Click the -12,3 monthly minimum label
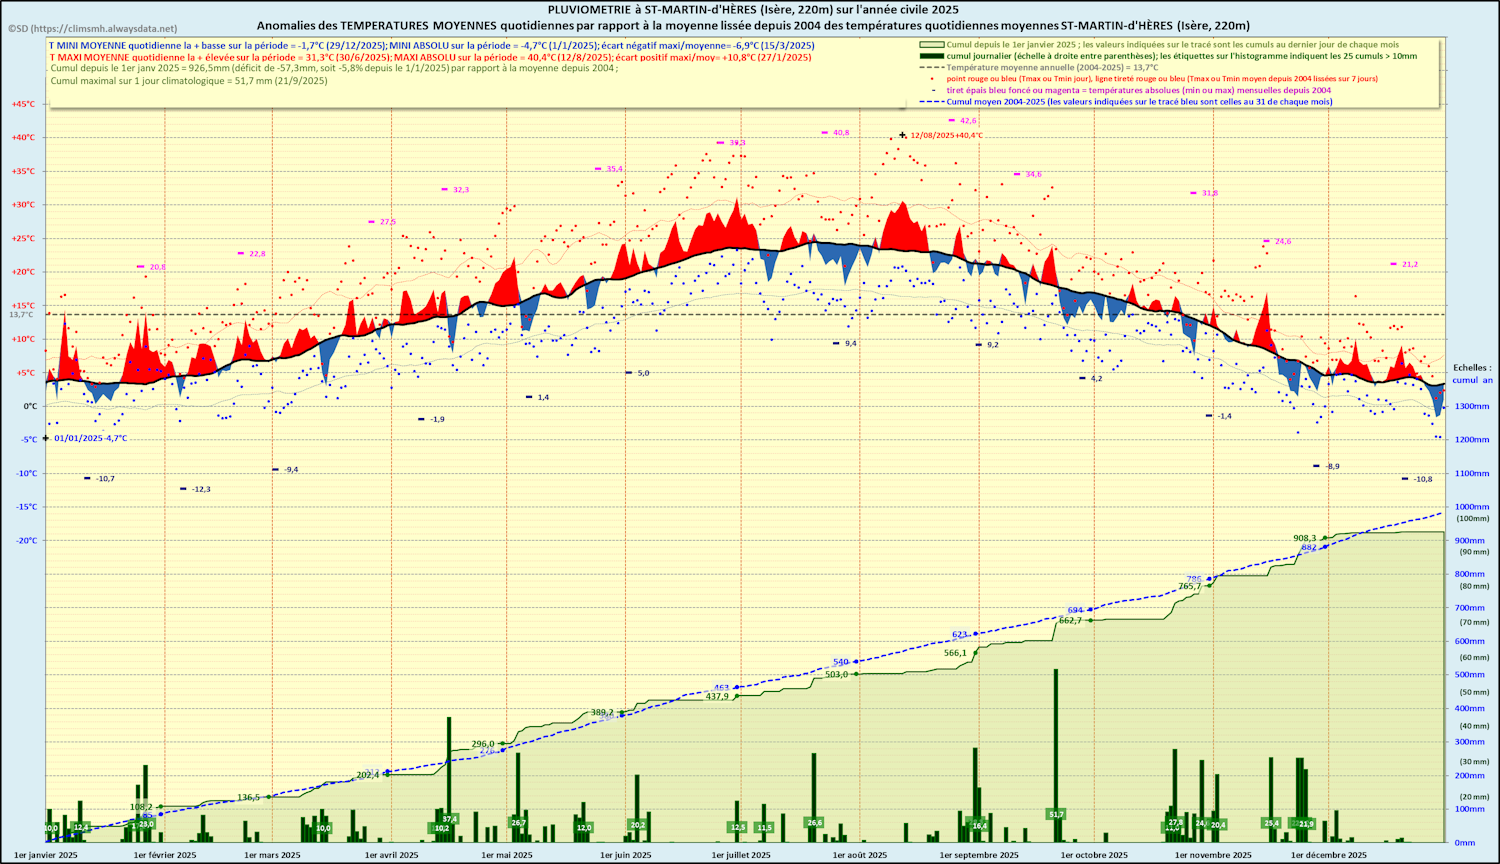The width and height of the screenshot is (1500, 864). tap(201, 489)
